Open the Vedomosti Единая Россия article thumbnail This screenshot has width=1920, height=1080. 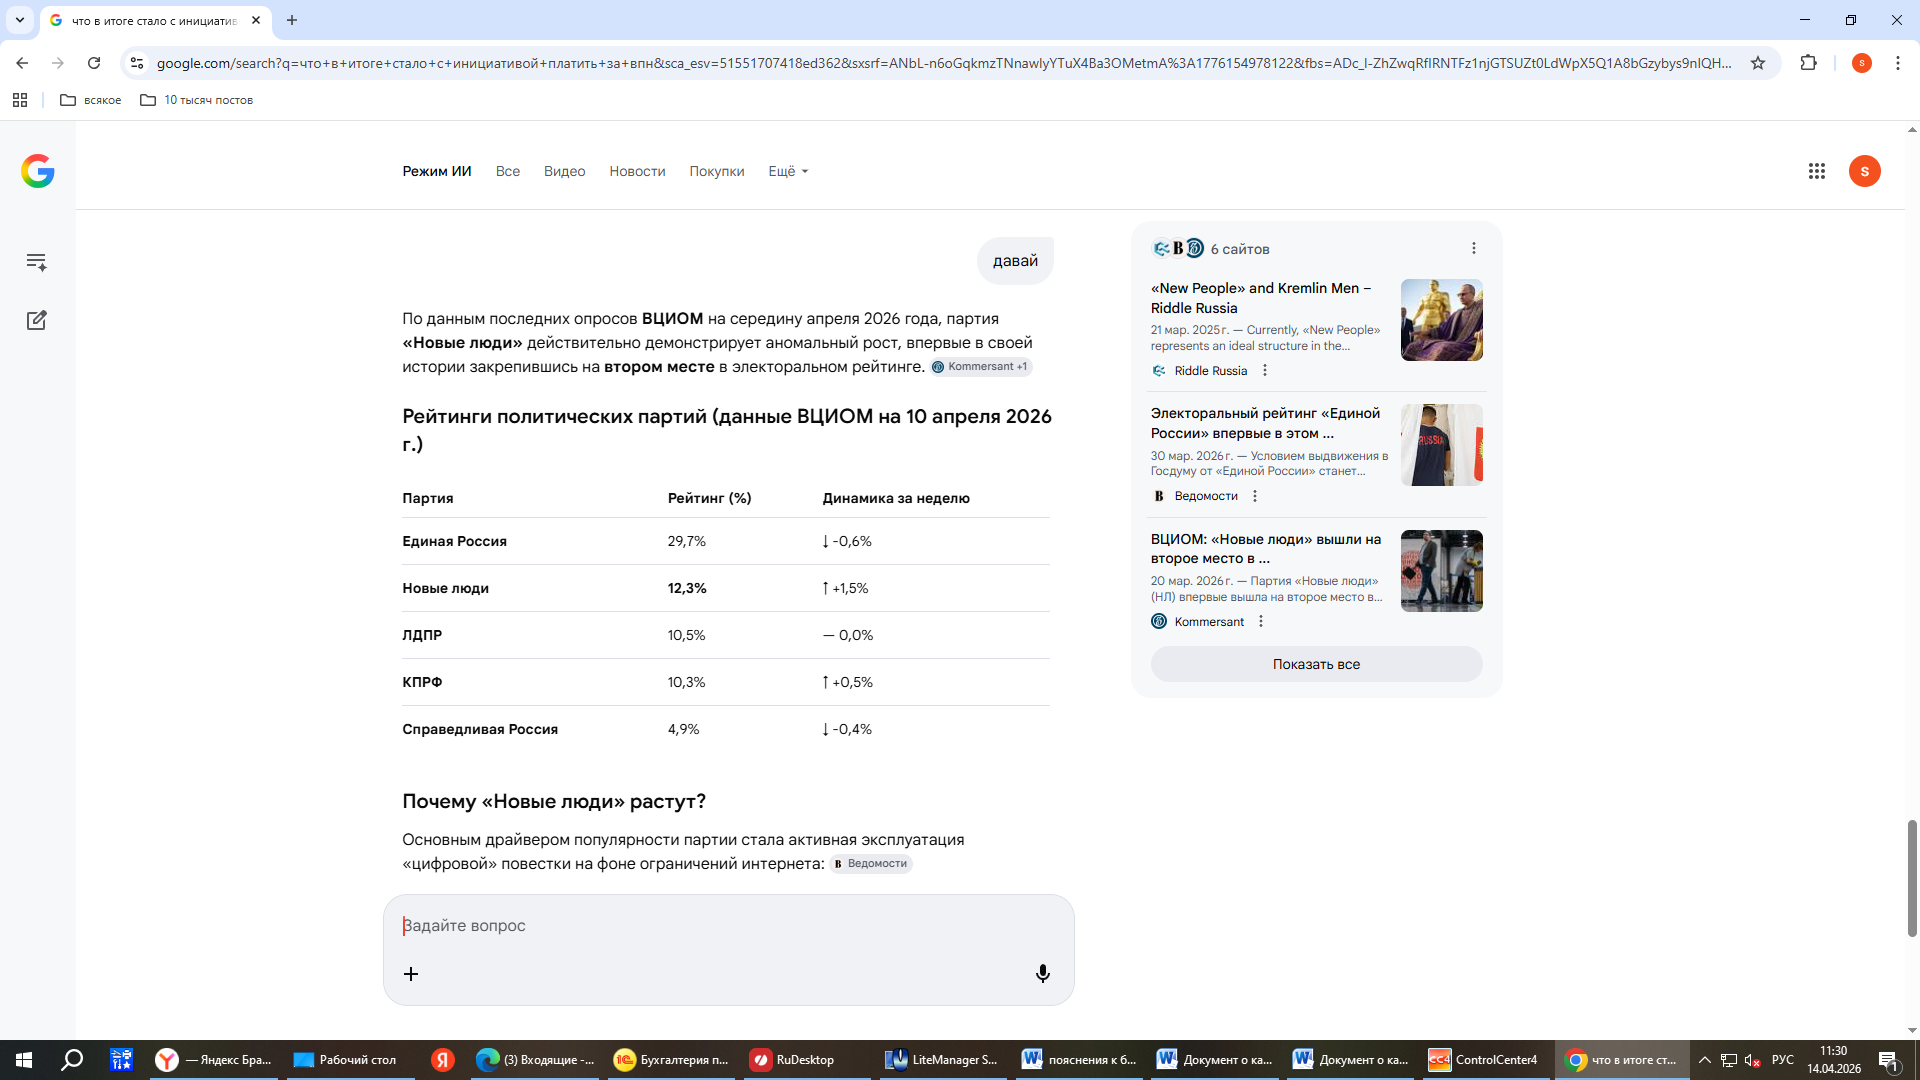(x=1441, y=445)
